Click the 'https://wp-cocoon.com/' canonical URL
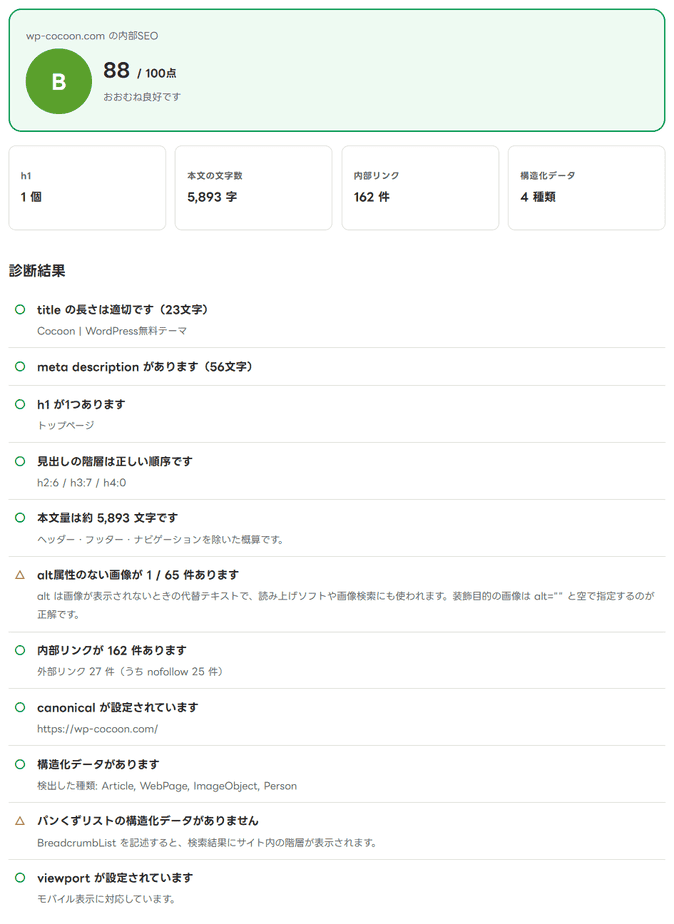Screen dimensions: 674x924 click(97, 729)
